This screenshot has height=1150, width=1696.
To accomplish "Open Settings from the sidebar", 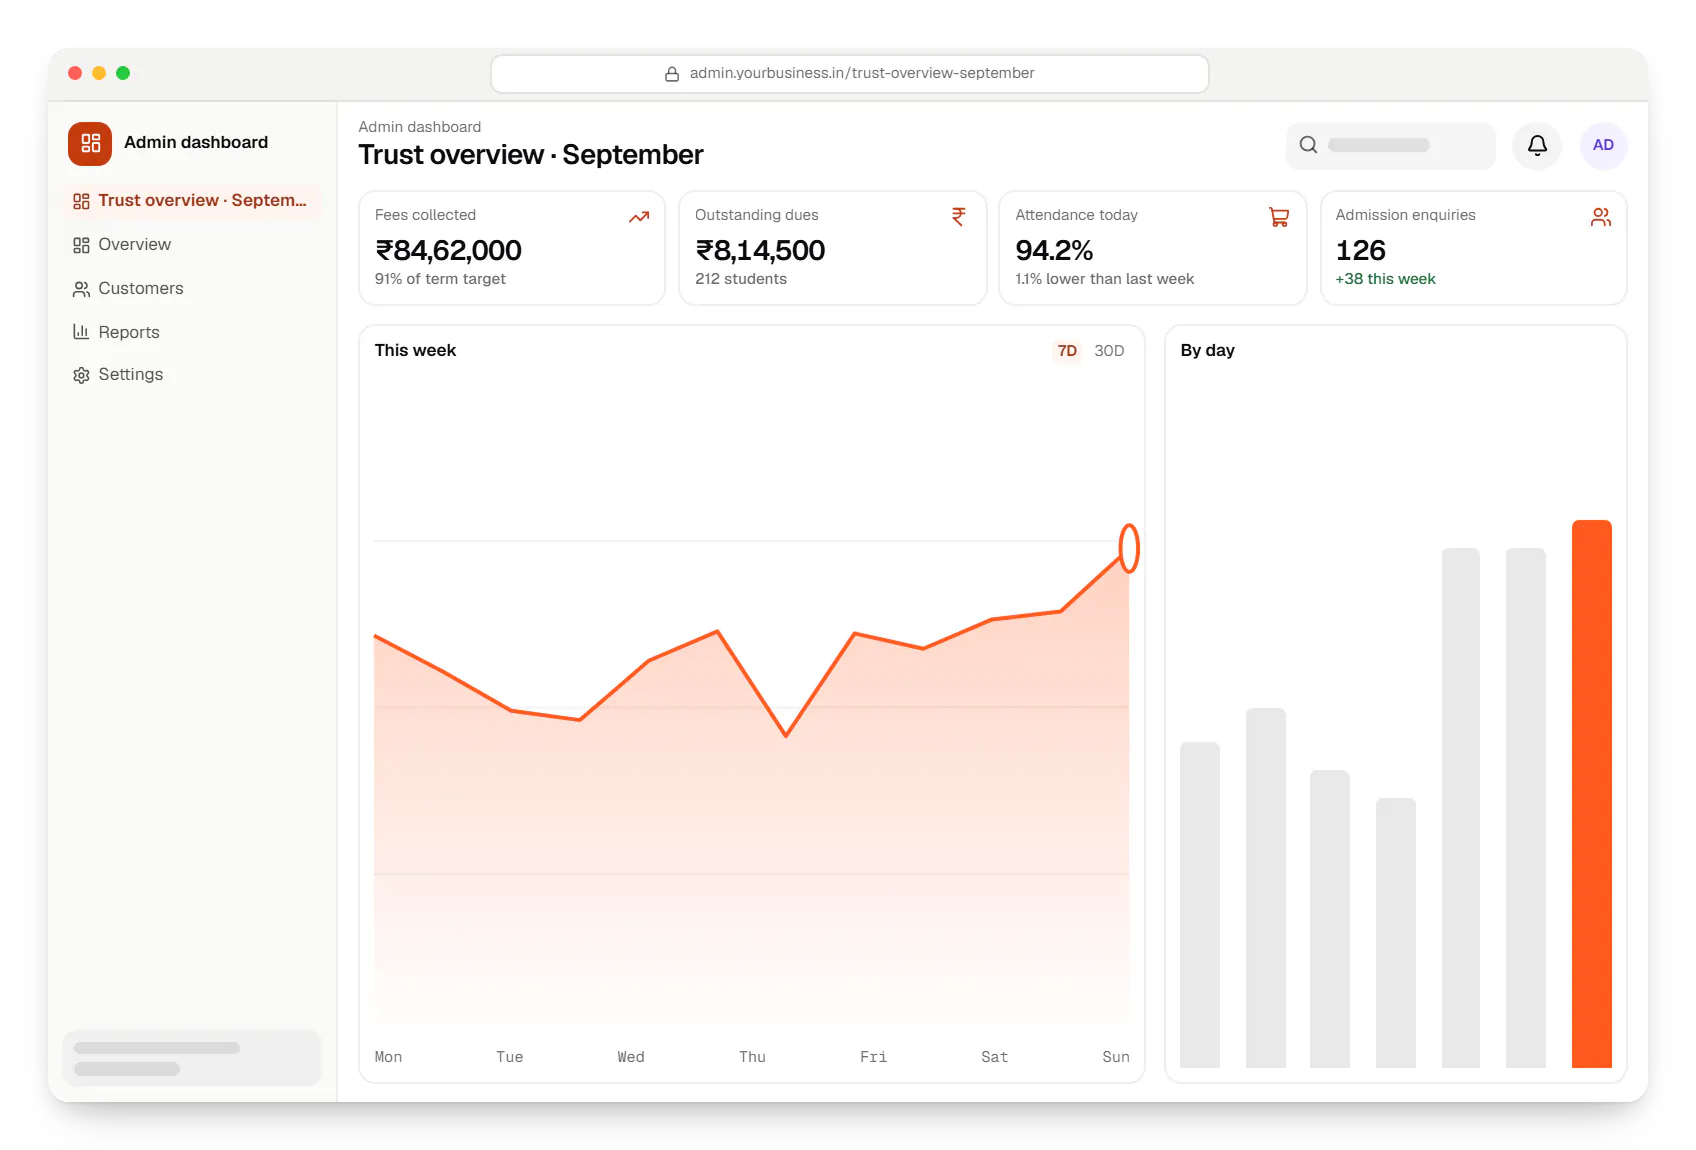I will (192, 375).
